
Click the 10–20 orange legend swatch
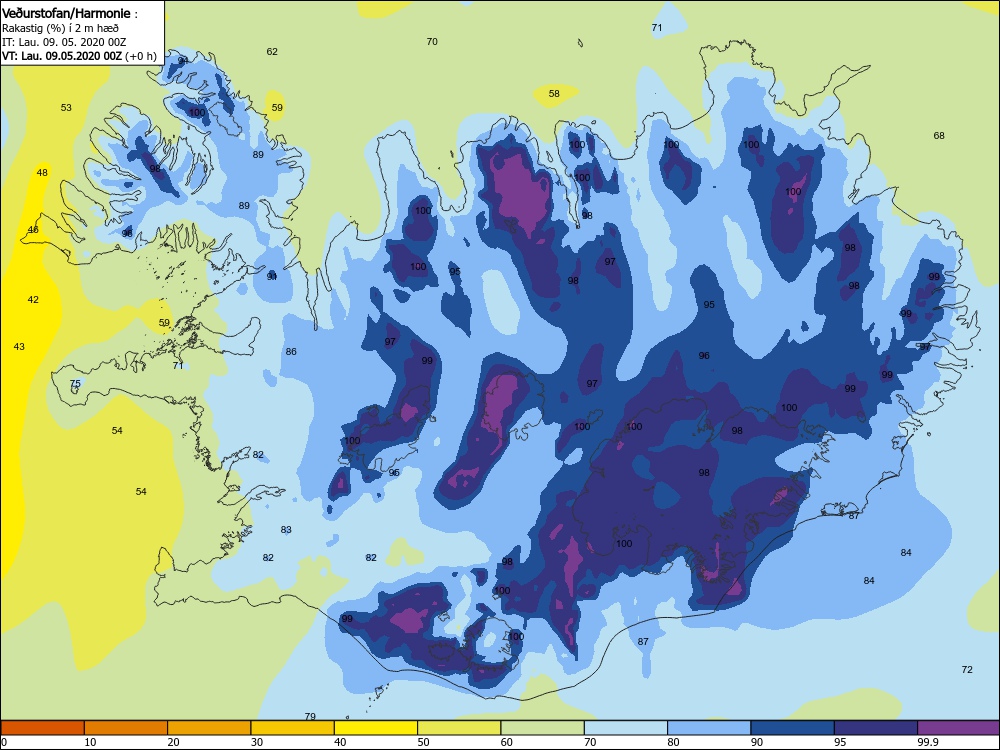pyautogui.click(x=126, y=728)
